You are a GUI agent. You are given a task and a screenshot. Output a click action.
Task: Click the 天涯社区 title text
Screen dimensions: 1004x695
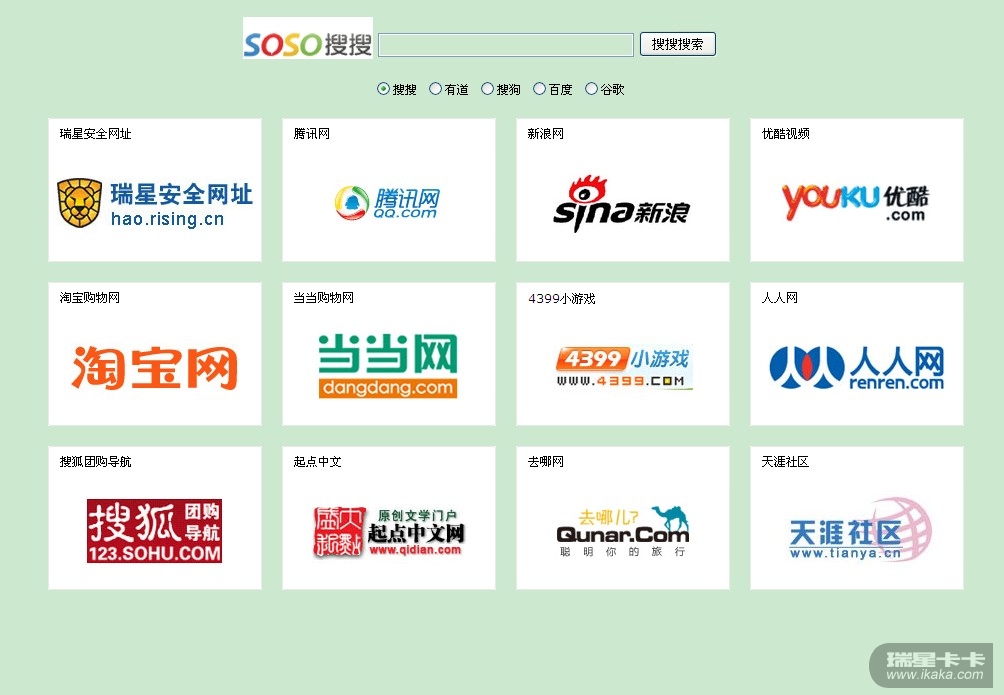point(786,462)
